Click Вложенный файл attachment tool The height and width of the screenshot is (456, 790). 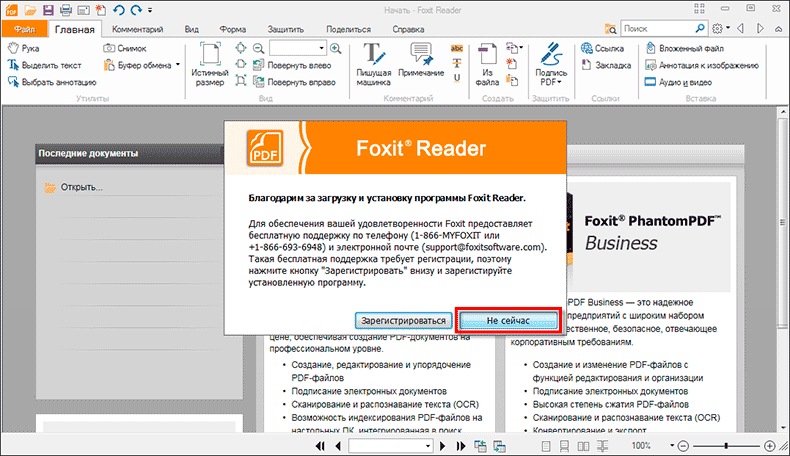coord(685,48)
